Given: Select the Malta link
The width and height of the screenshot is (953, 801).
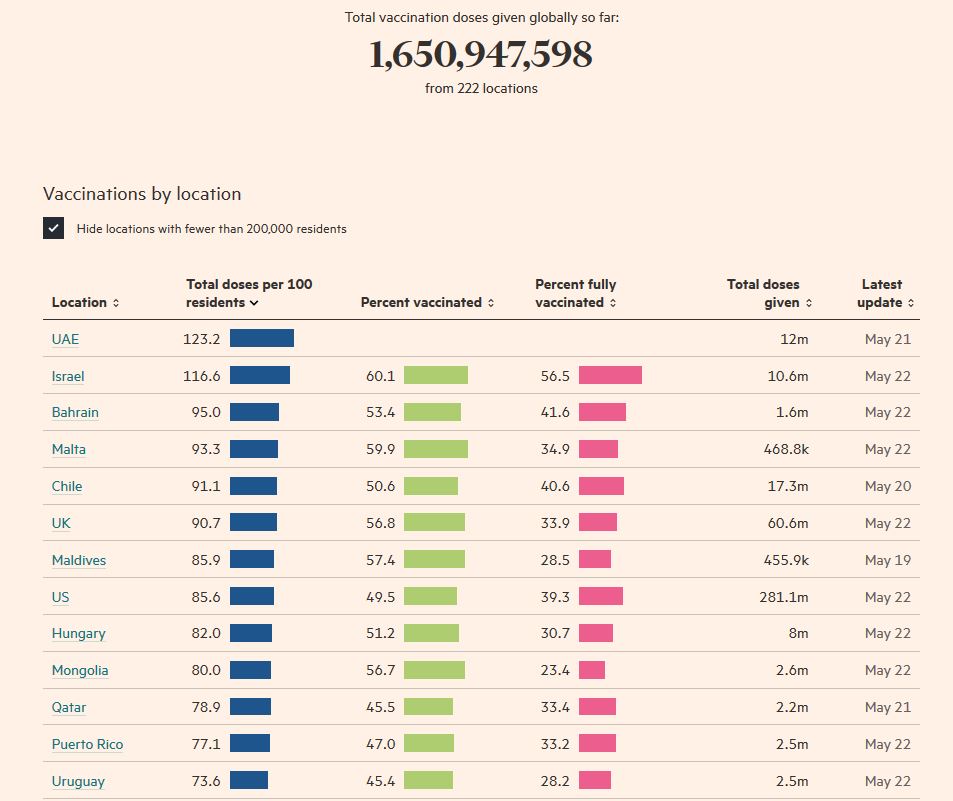Looking at the screenshot, I should pyautogui.click(x=69, y=450).
